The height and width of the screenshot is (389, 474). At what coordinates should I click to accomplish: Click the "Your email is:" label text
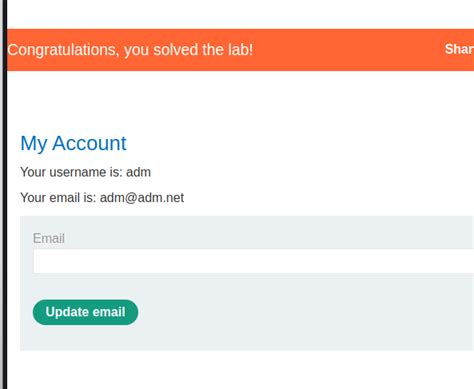click(x=58, y=198)
